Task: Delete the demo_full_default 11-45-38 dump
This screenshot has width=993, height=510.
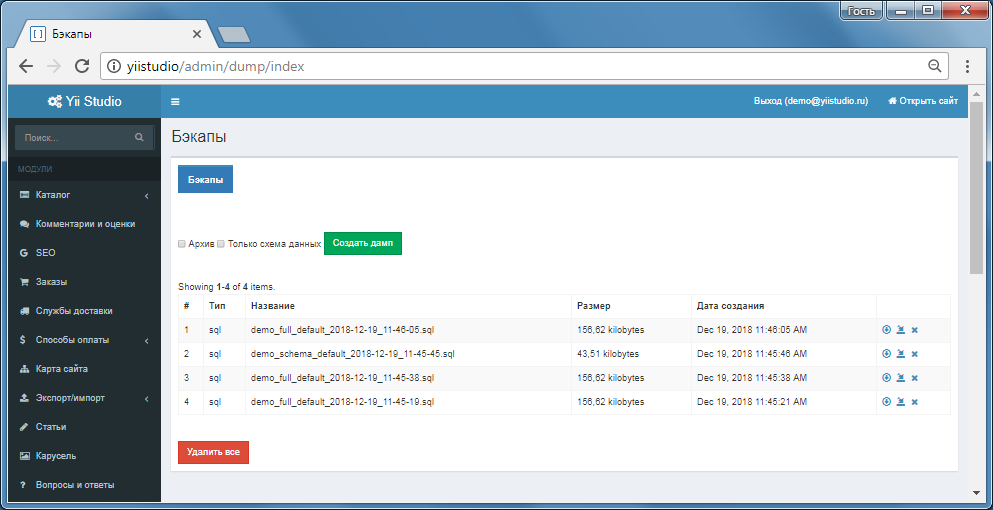Action: (x=914, y=378)
